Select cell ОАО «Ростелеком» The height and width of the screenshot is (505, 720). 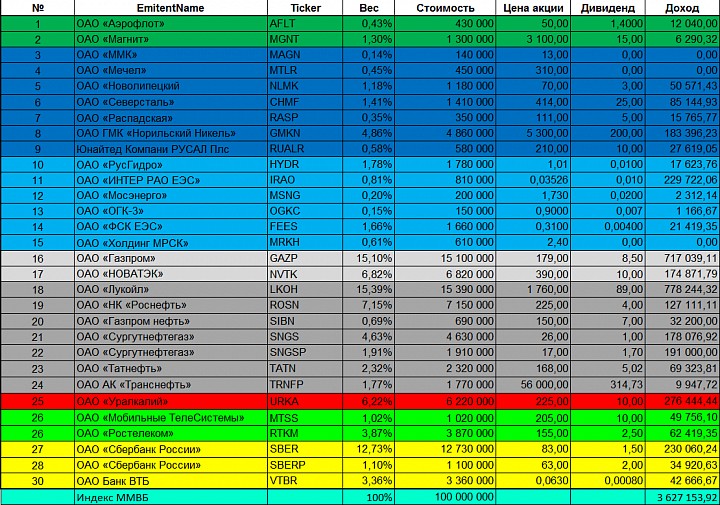tap(170, 433)
